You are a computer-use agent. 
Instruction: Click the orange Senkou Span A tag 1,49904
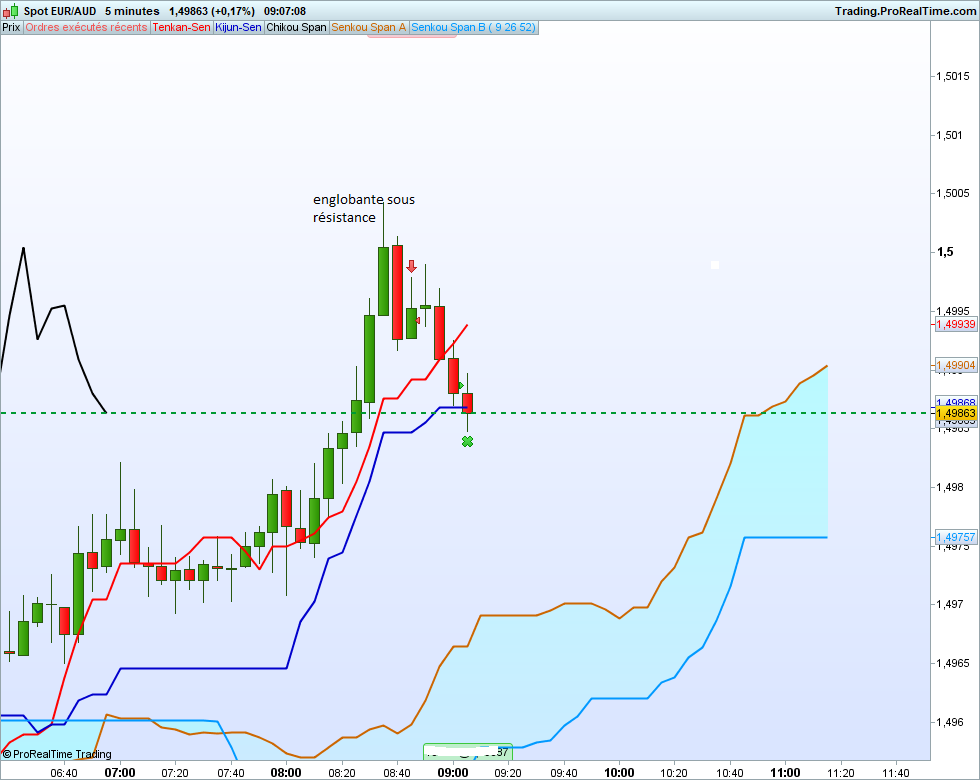tap(956, 365)
